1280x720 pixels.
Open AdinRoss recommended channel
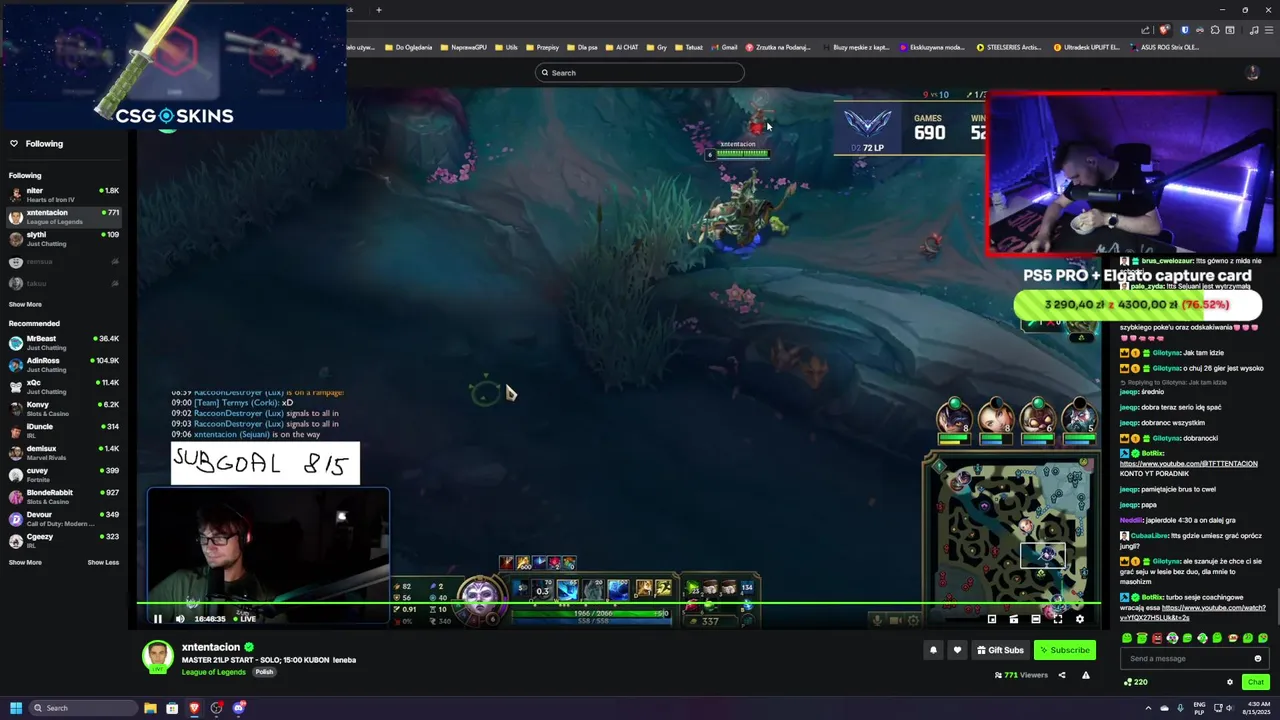tap(64, 364)
